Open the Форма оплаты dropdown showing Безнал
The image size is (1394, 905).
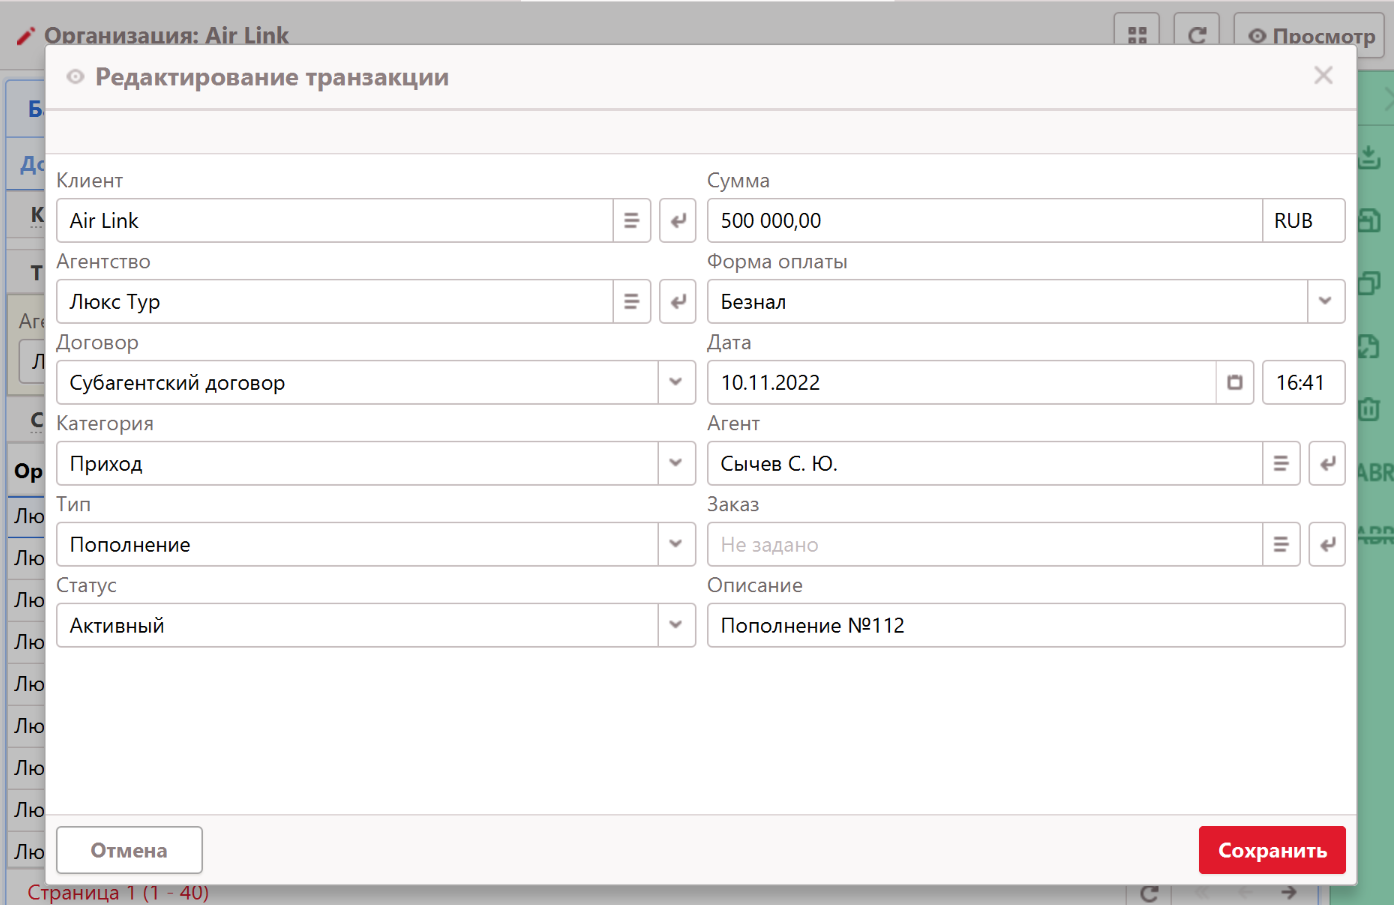tap(1325, 302)
